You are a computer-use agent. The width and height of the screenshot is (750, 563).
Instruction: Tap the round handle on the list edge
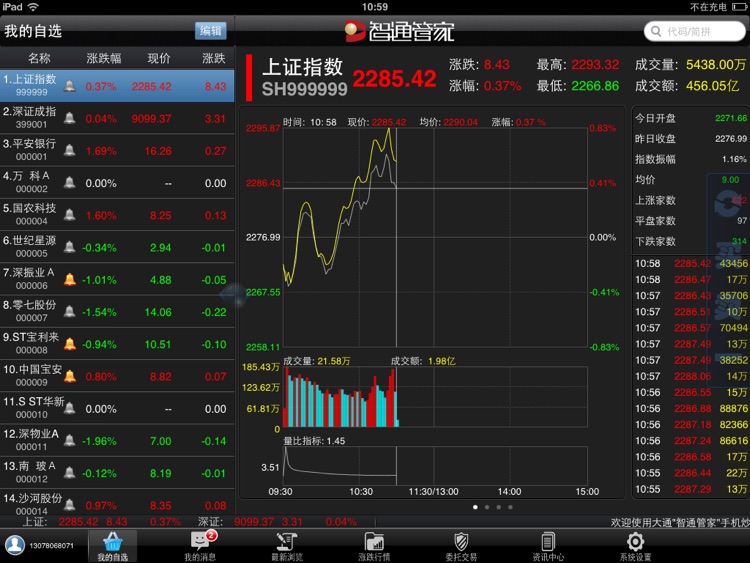tap(235, 294)
